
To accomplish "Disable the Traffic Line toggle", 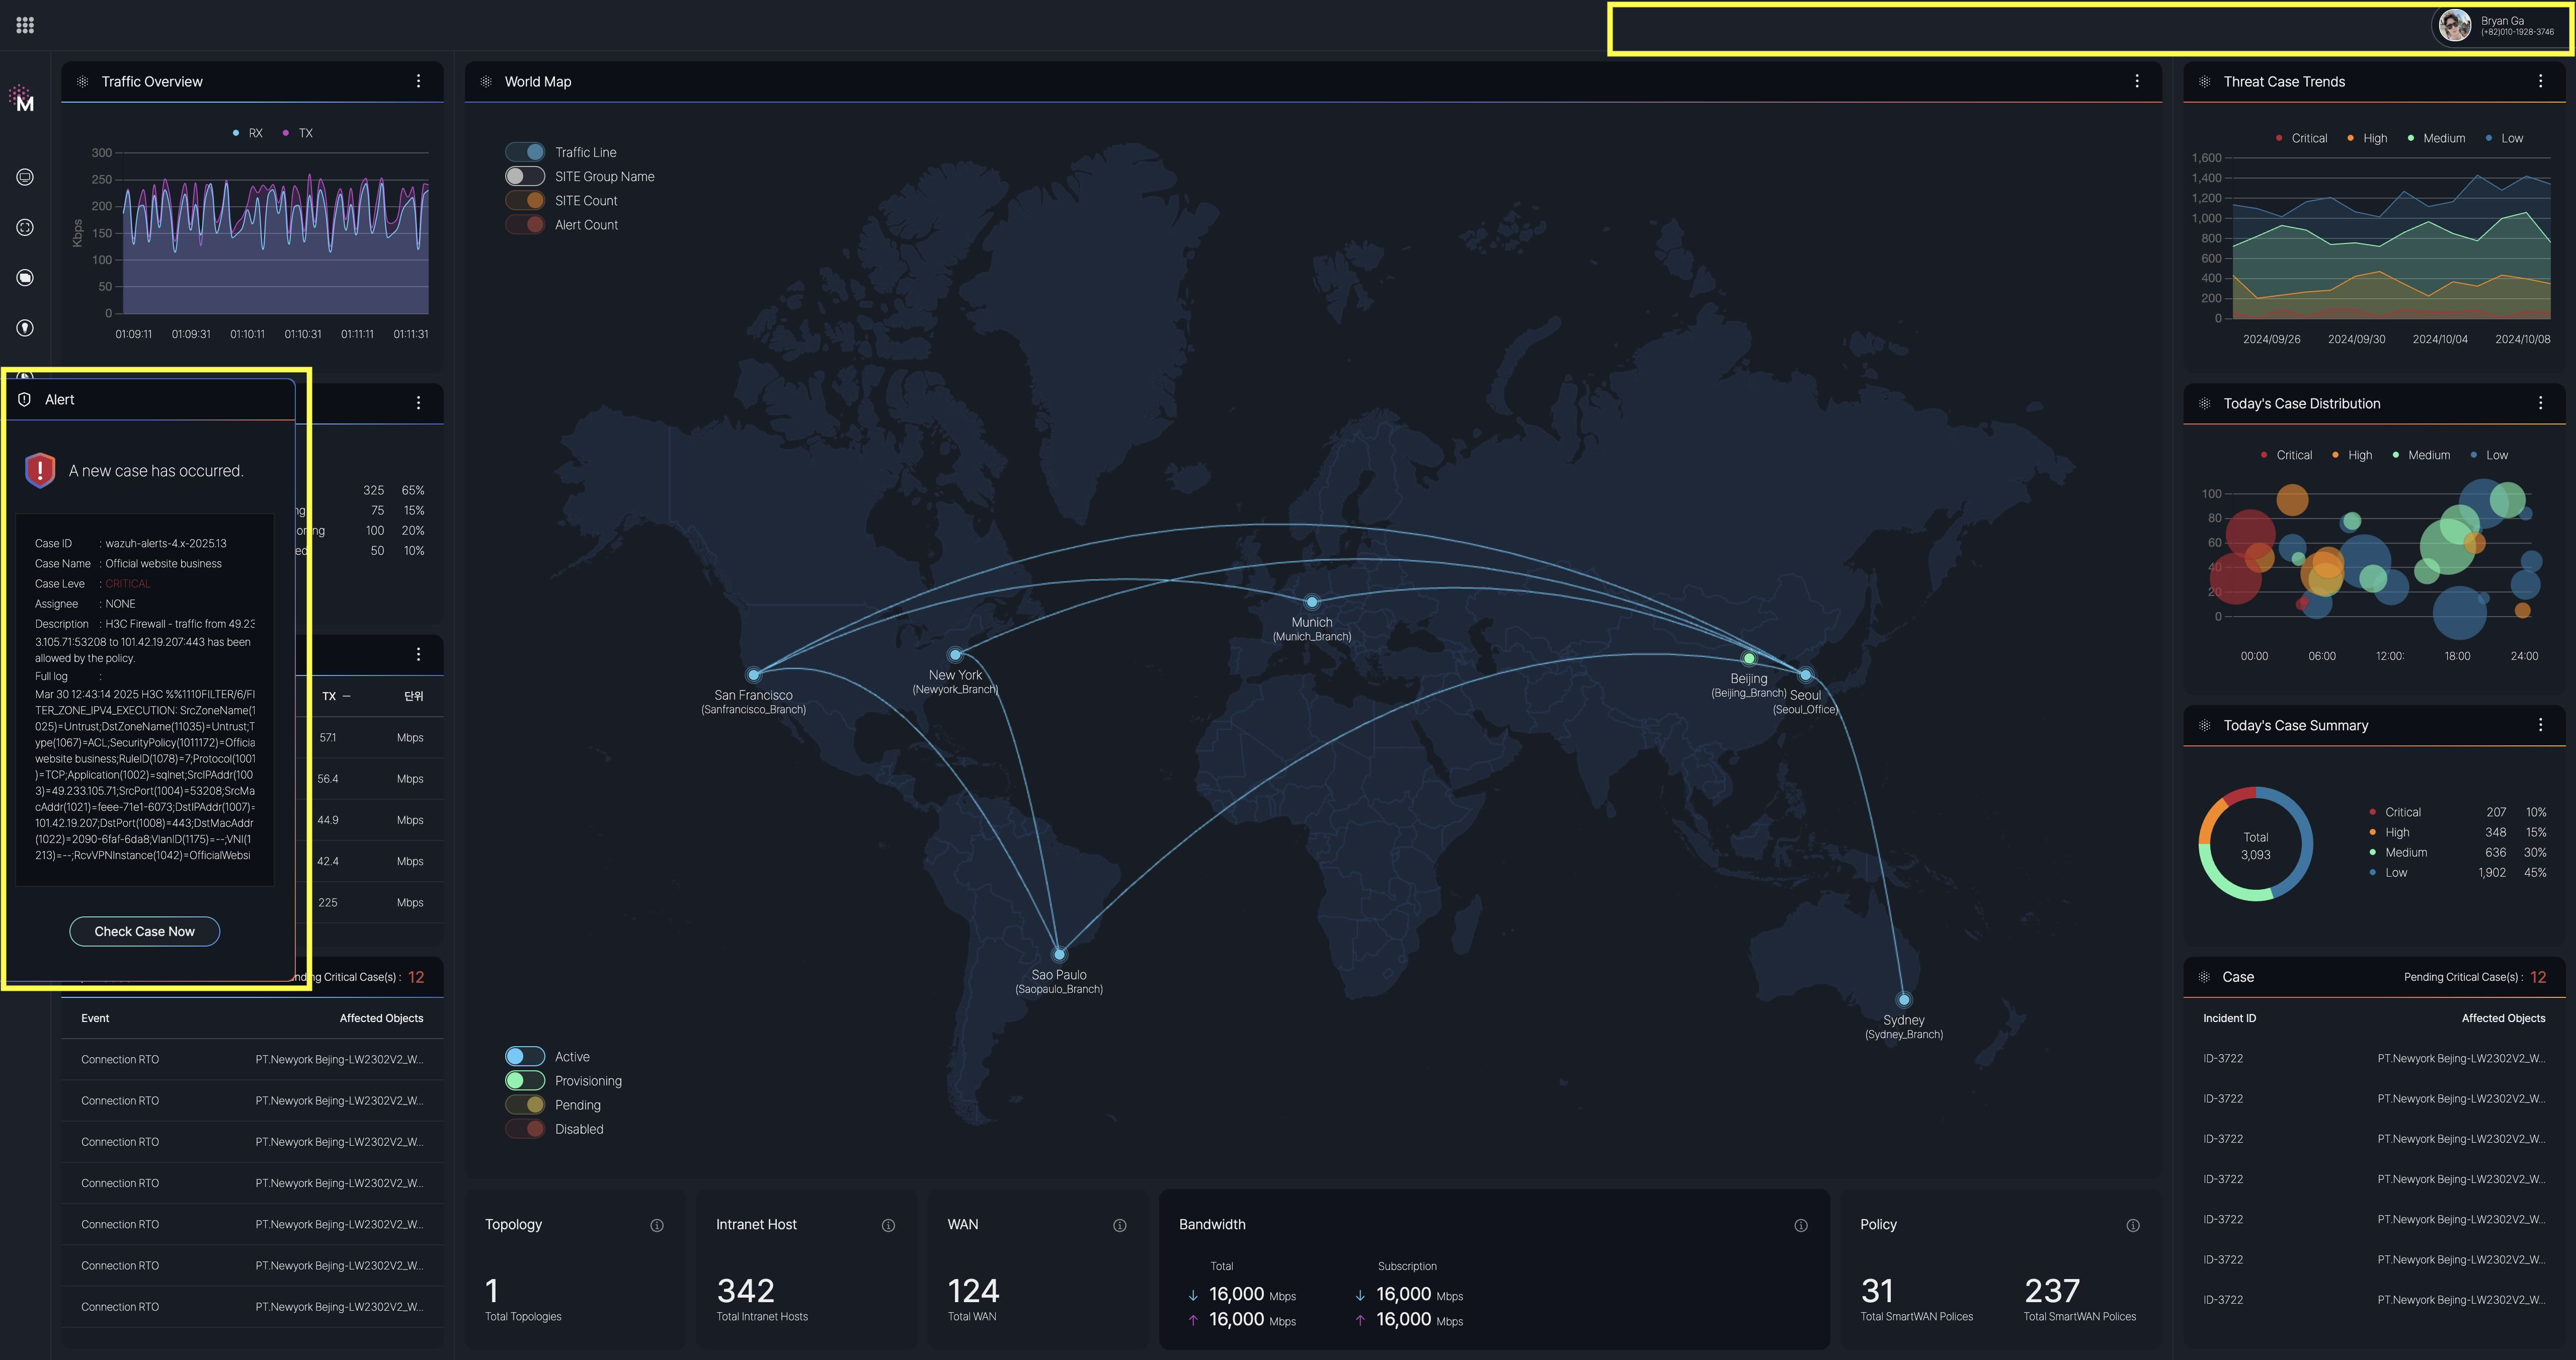I will point(525,152).
